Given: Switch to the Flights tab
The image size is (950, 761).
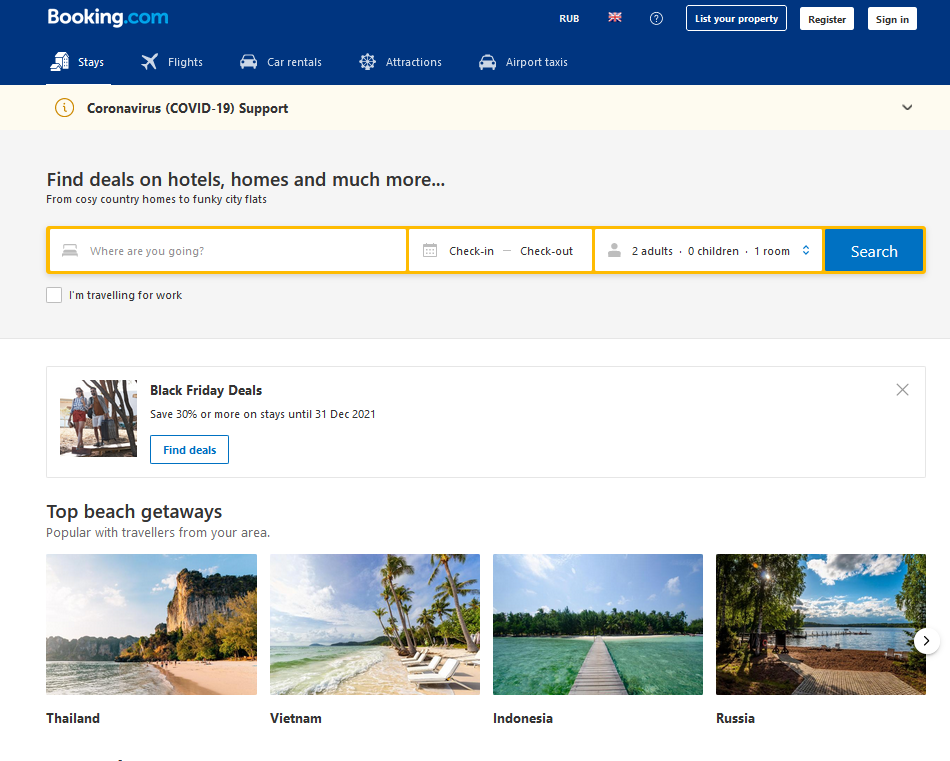Looking at the screenshot, I should [172, 62].
